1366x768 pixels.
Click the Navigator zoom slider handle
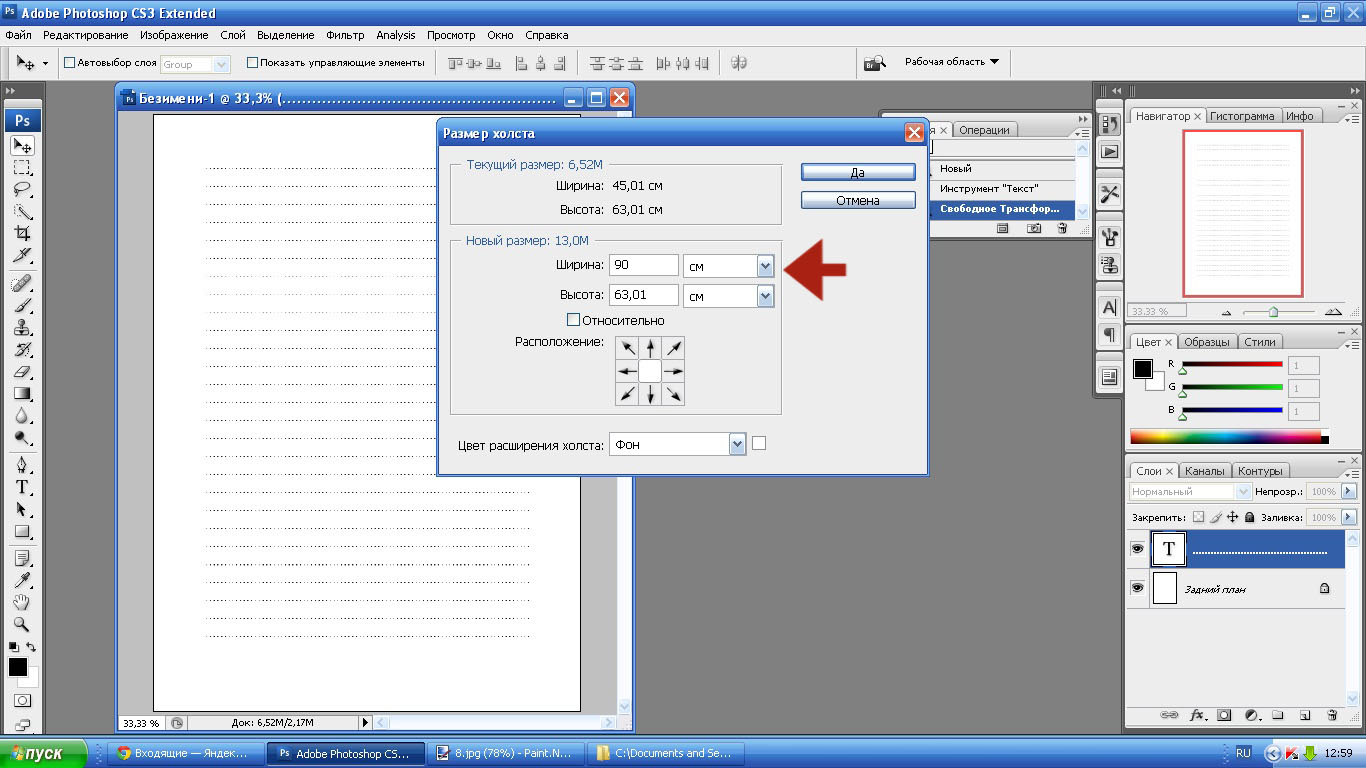1273,312
